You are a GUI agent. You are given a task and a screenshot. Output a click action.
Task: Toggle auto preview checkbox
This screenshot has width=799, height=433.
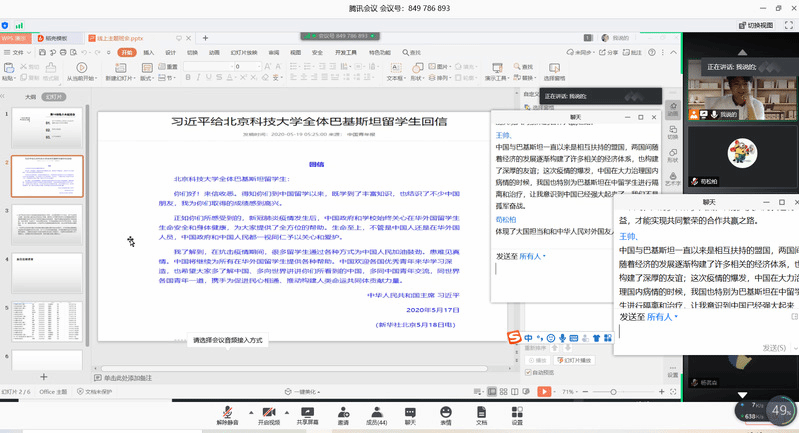528,372
